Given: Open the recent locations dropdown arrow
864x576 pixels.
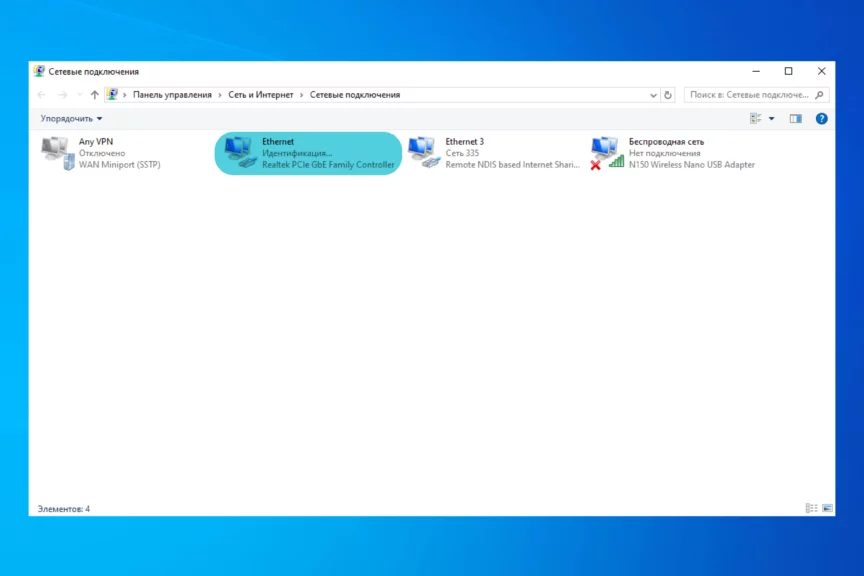Looking at the screenshot, I should tap(80, 95).
